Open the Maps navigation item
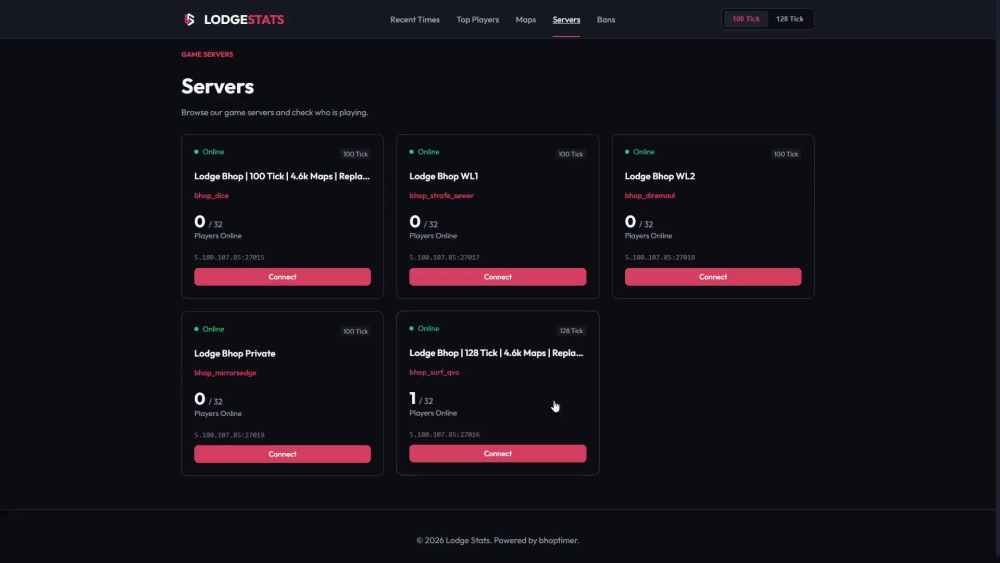 [526, 20]
